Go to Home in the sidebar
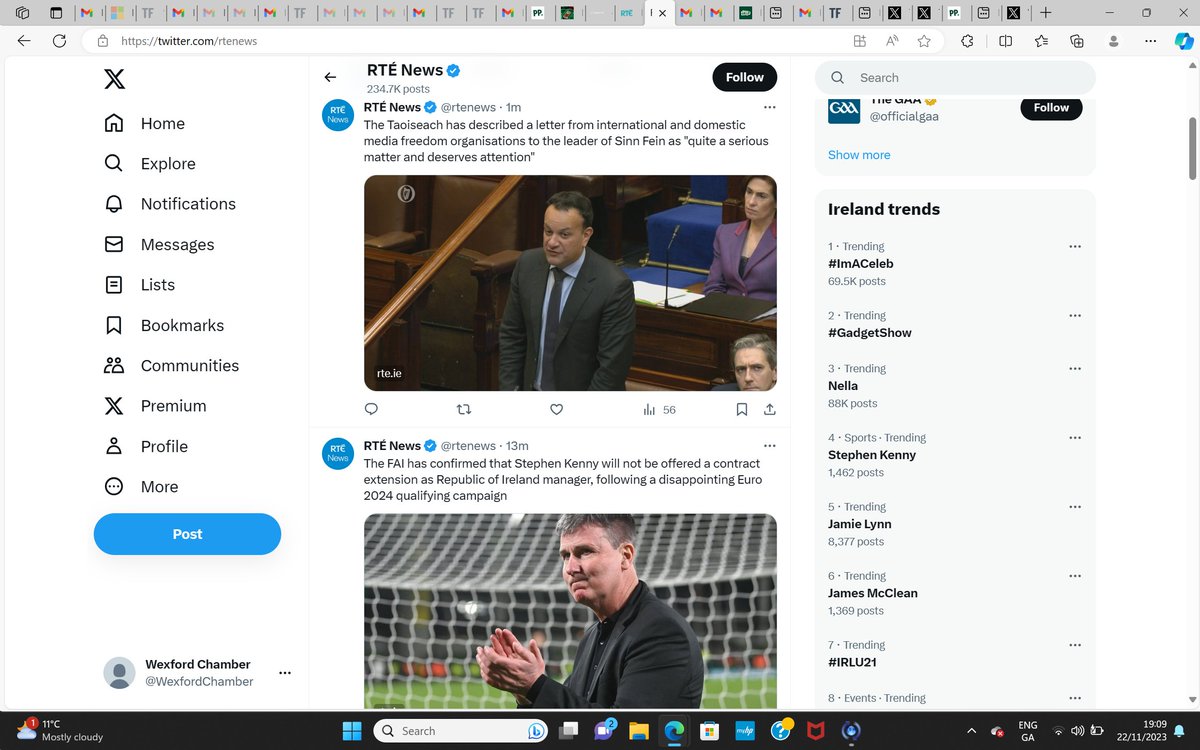This screenshot has width=1200, height=750. (145, 123)
